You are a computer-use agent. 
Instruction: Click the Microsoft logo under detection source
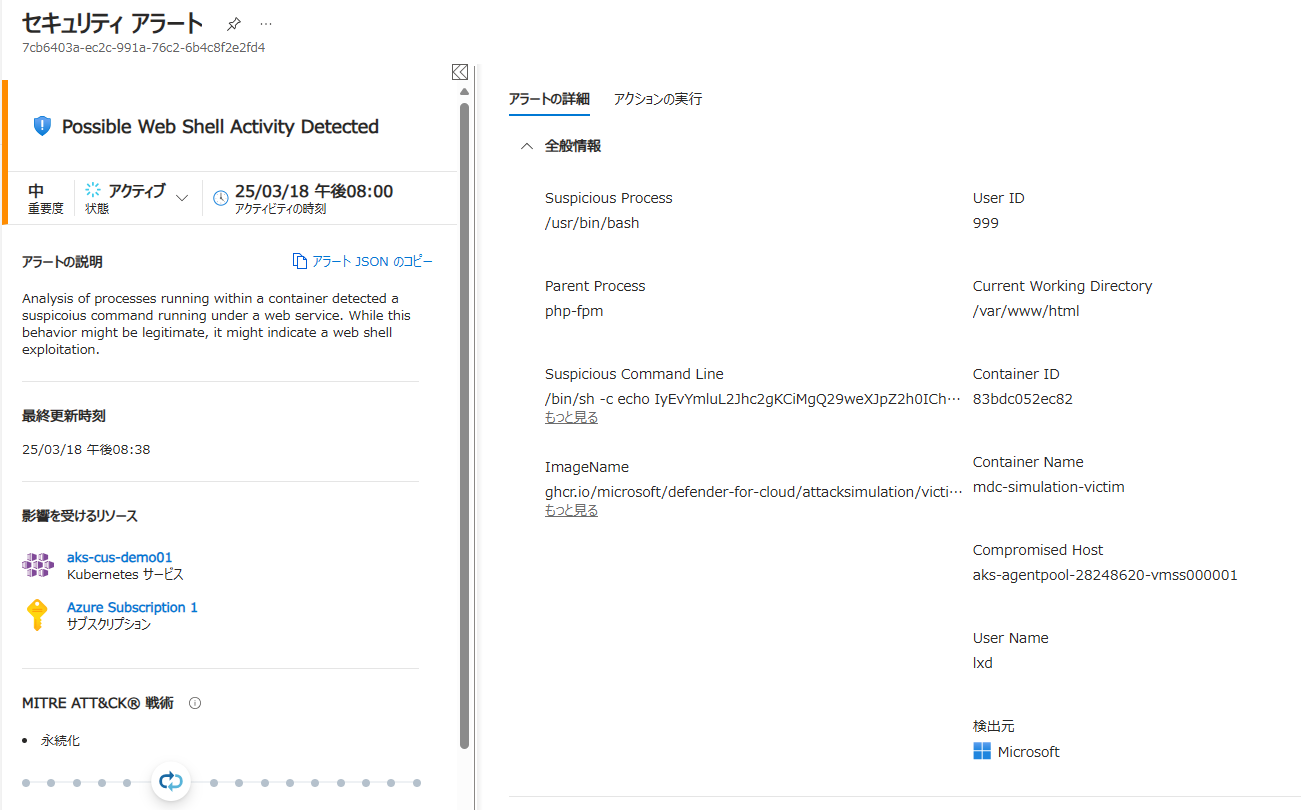point(982,751)
